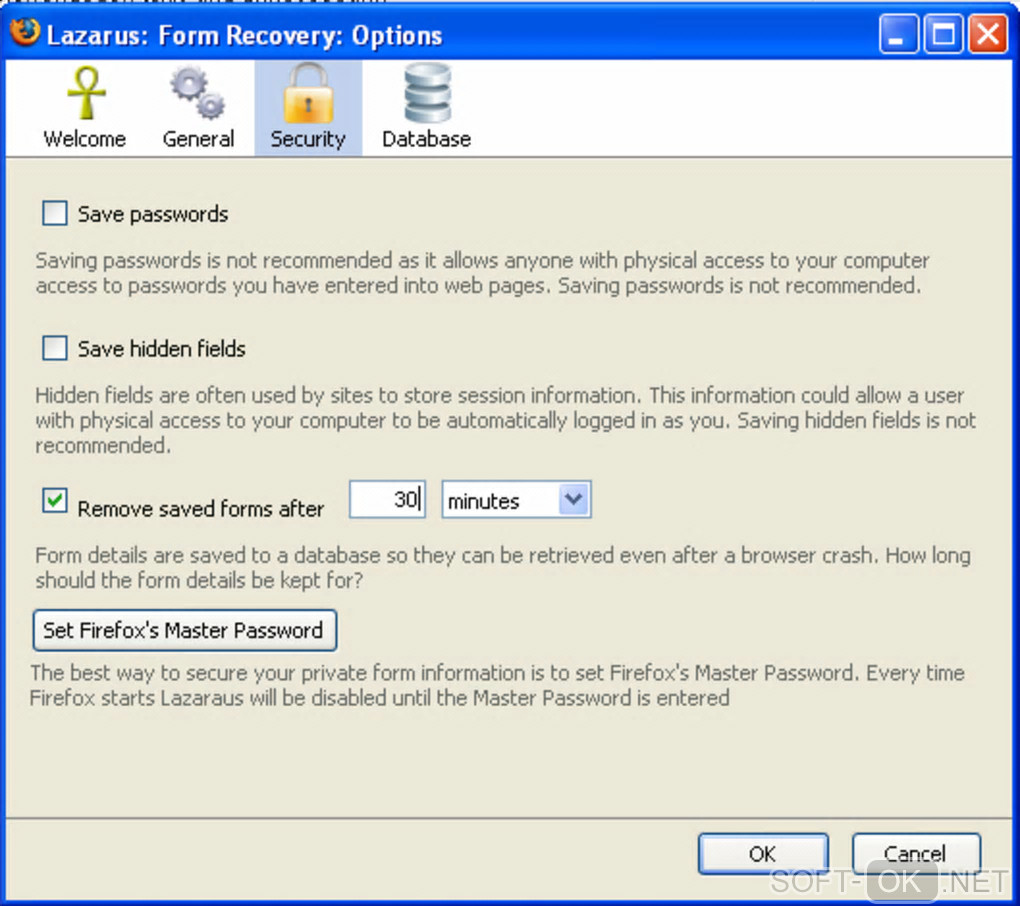Click Set Firefox's Master Password button
The image size is (1020, 906).
pyautogui.click(x=185, y=630)
